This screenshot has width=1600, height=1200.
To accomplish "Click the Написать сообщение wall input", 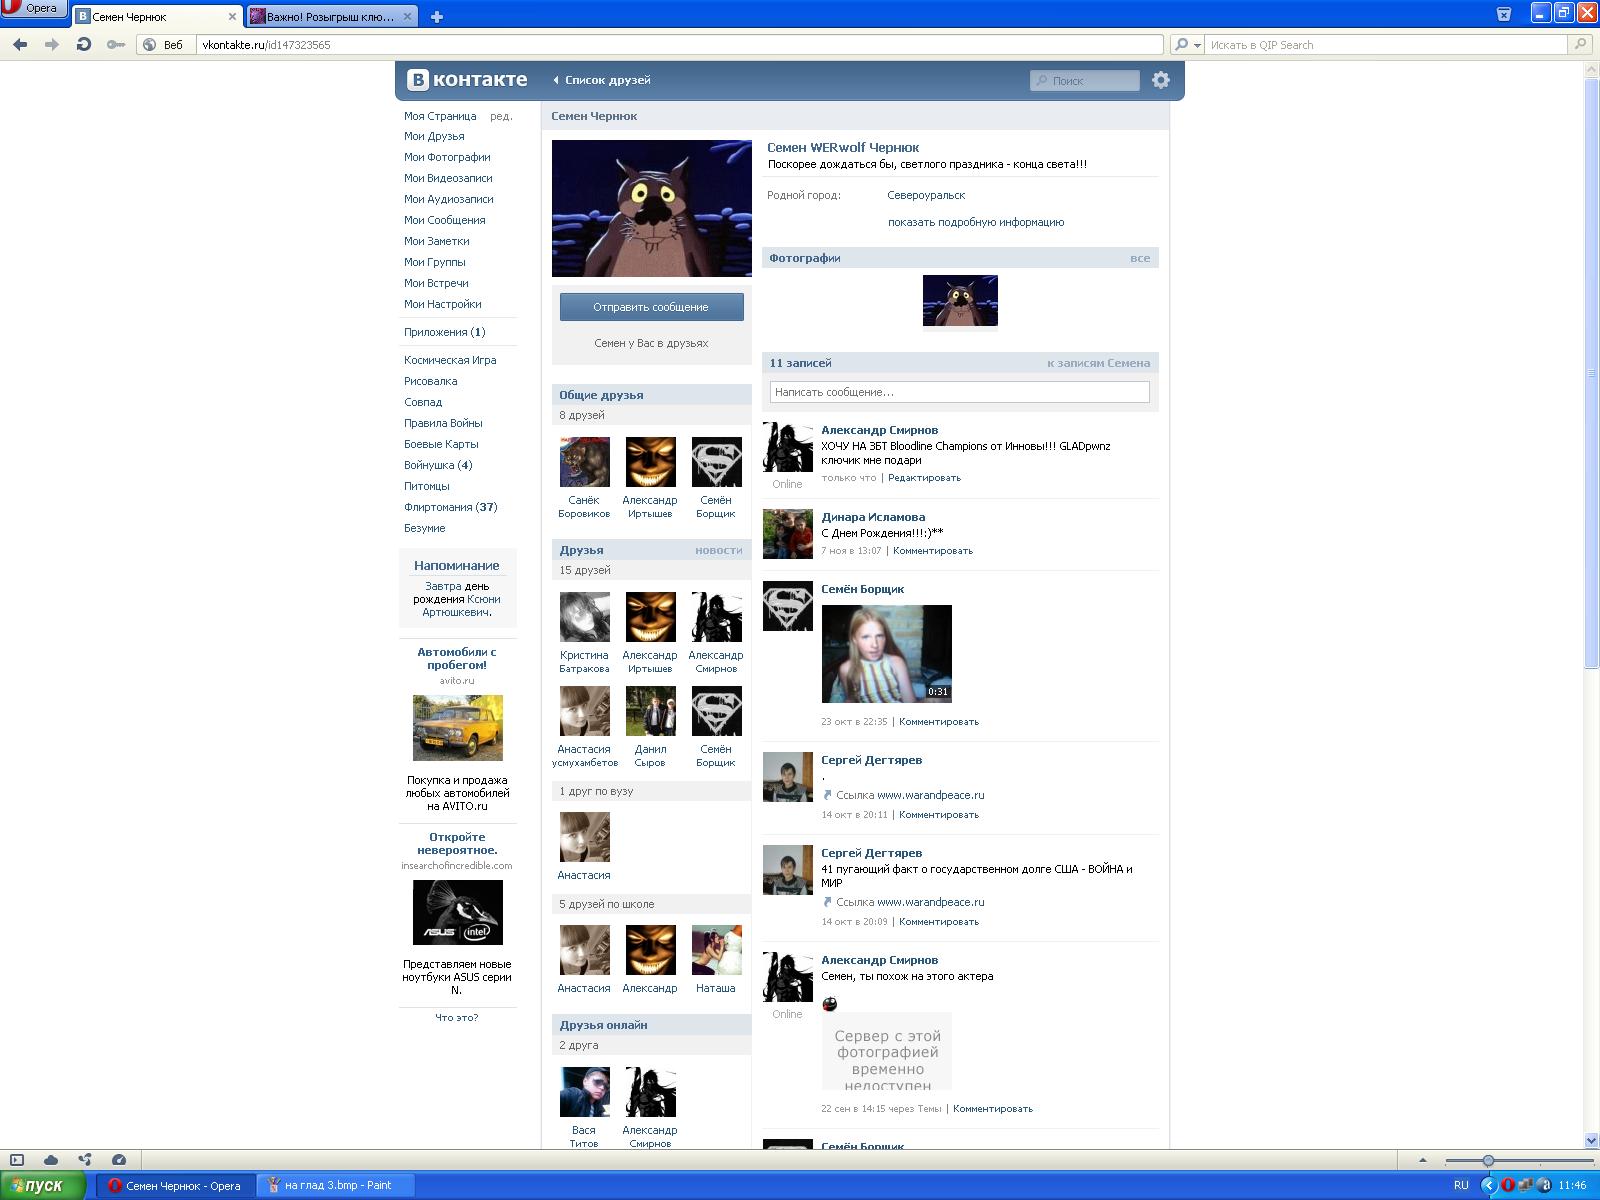I will (959, 392).
